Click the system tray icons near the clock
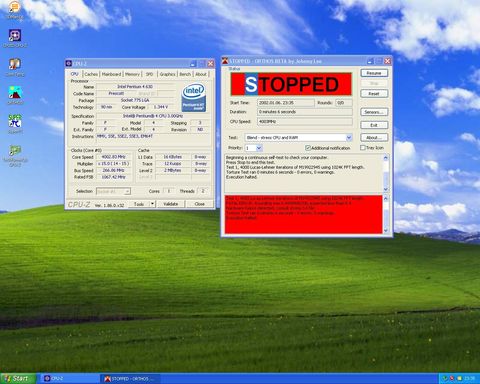The width and height of the screenshot is (480, 384). click(x=453, y=378)
